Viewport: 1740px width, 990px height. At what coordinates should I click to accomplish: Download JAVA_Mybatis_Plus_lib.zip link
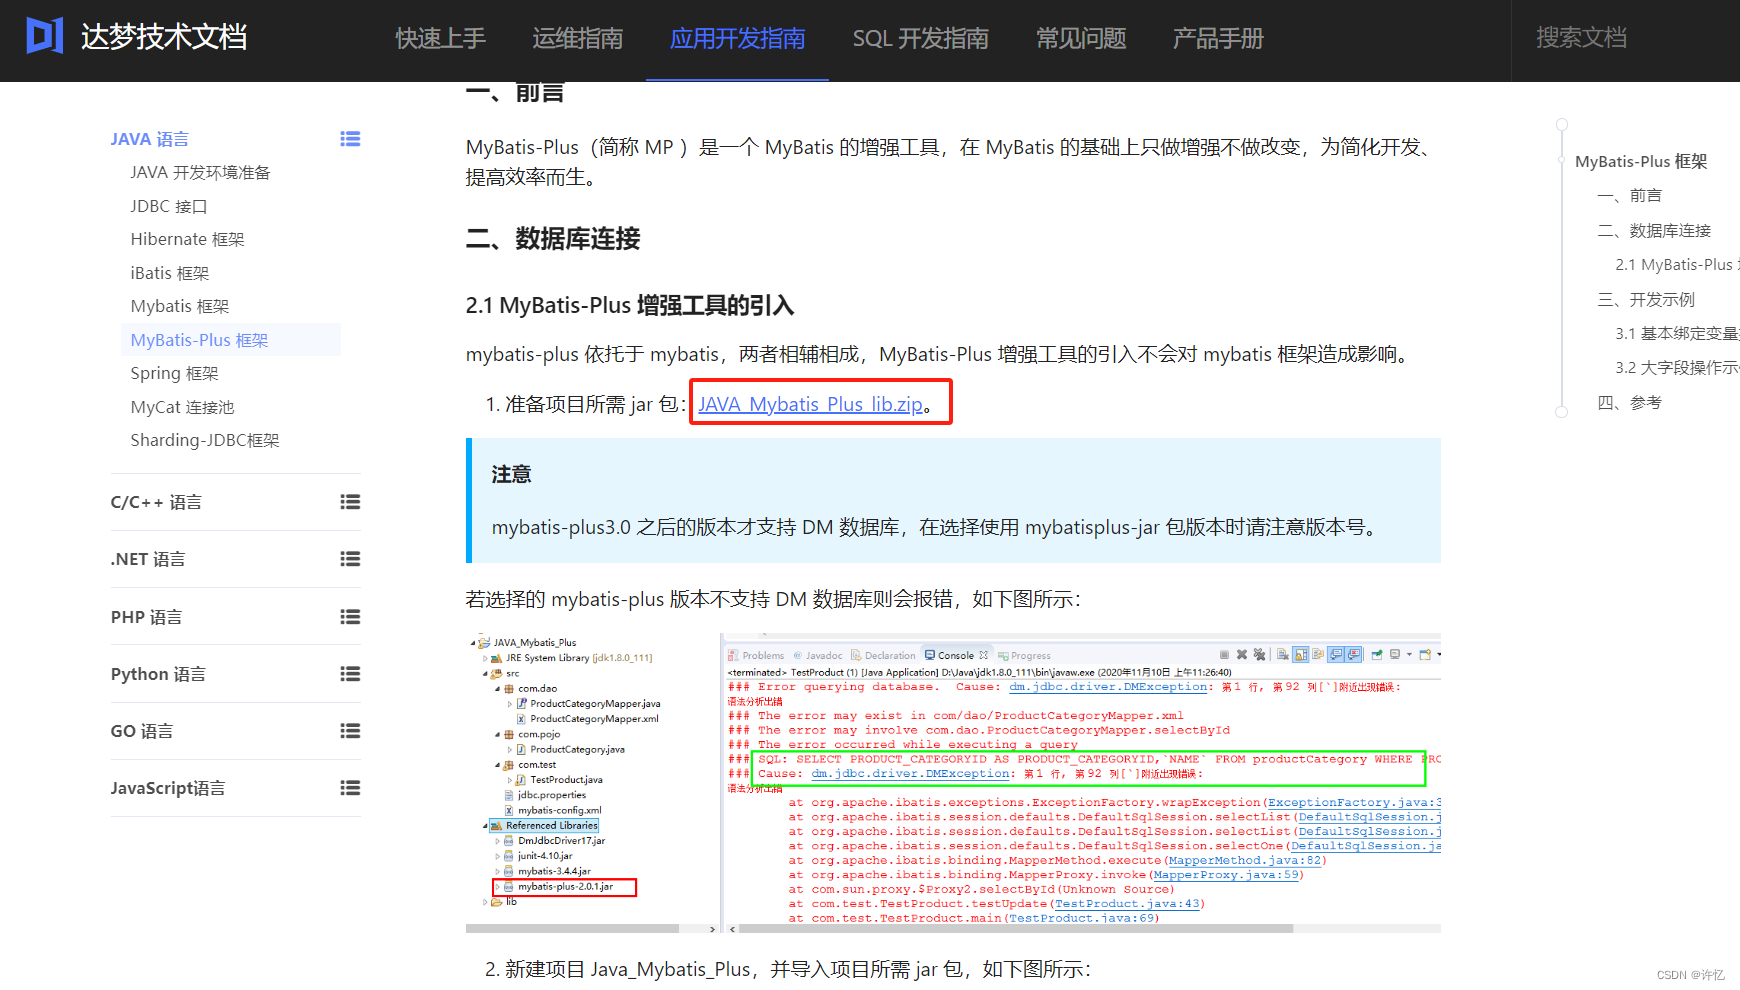pyautogui.click(x=811, y=404)
